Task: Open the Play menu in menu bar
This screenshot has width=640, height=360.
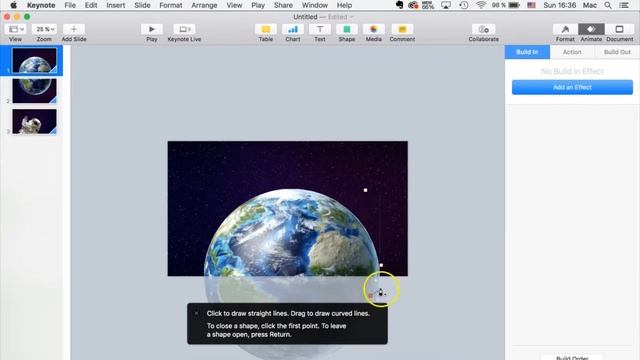Action: (x=258, y=5)
